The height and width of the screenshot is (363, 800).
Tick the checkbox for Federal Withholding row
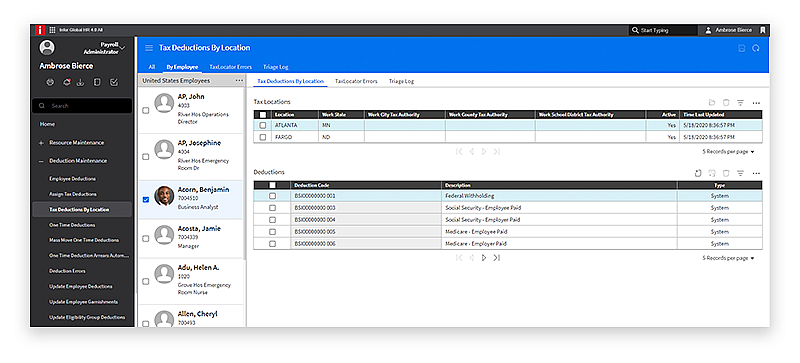[272, 196]
